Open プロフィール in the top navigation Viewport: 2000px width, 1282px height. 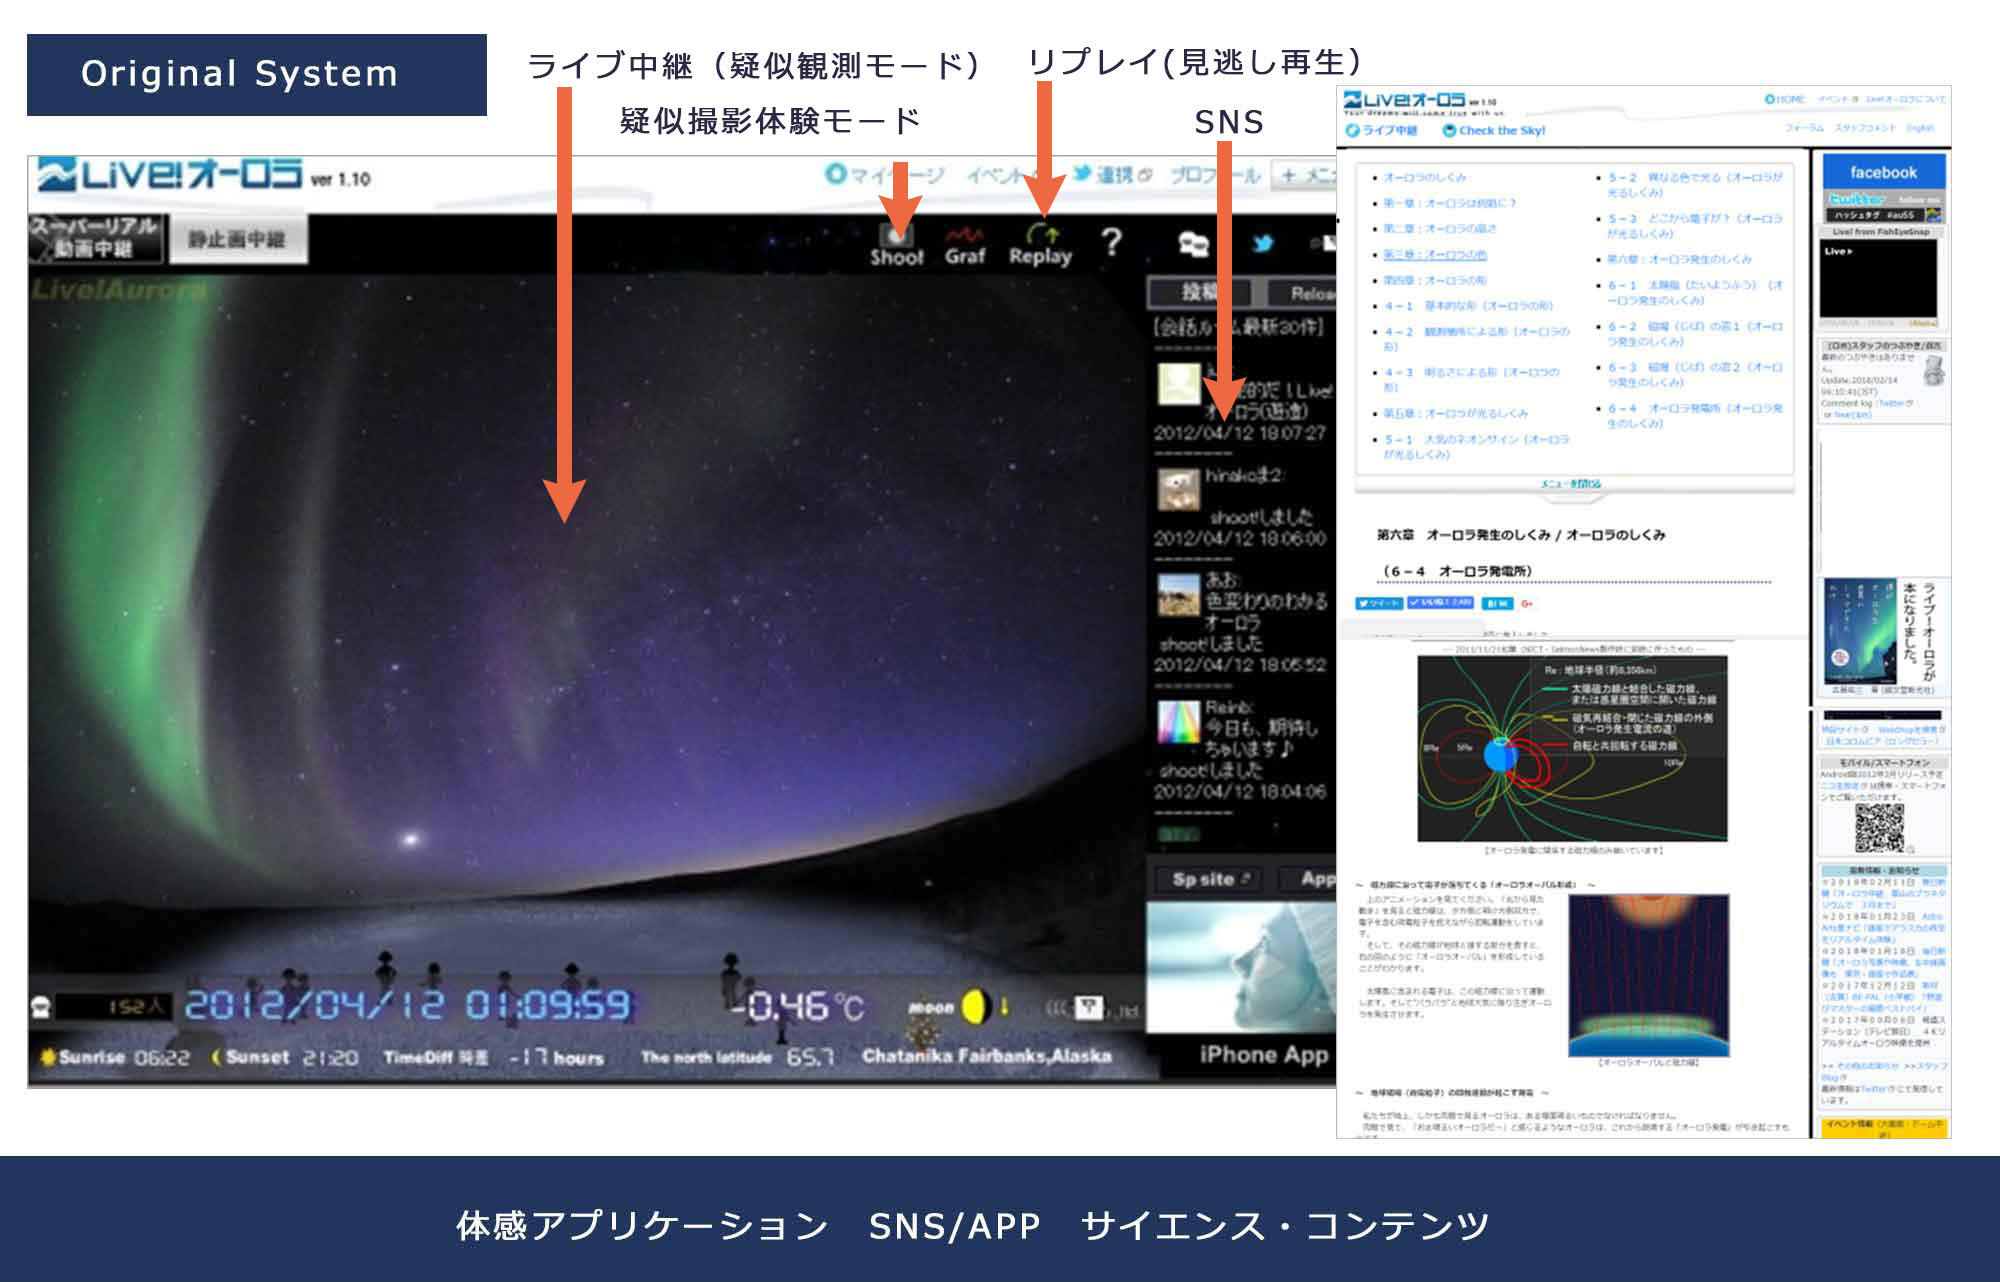[x=1215, y=176]
